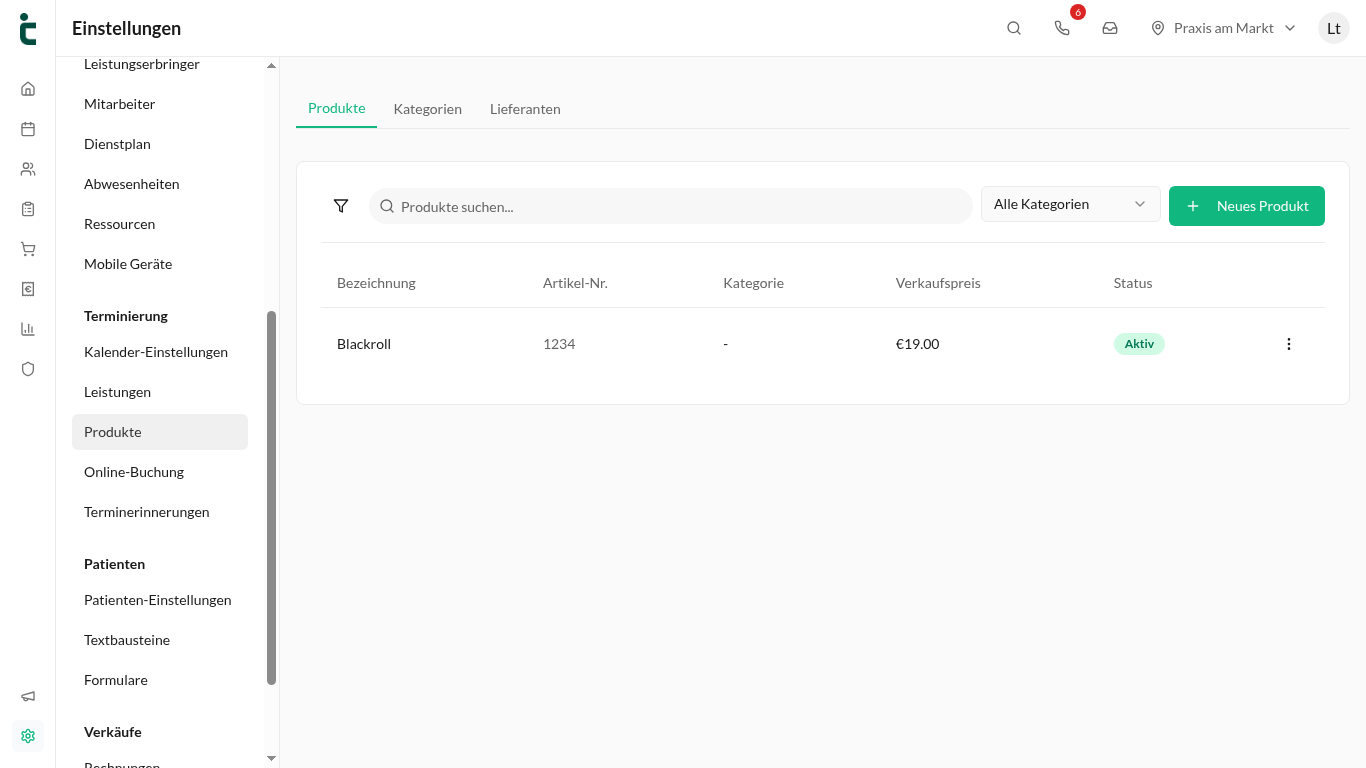Open the shield icon in the left rail

tap(28, 368)
